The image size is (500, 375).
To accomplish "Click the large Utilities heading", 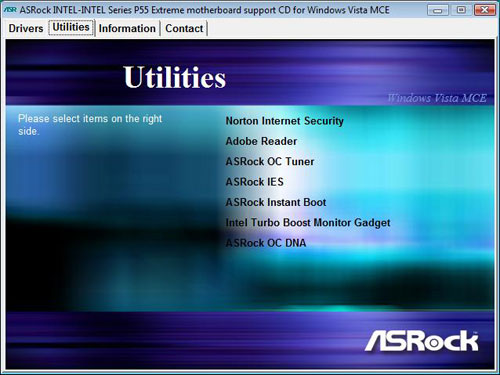I will [x=175, y=77].
